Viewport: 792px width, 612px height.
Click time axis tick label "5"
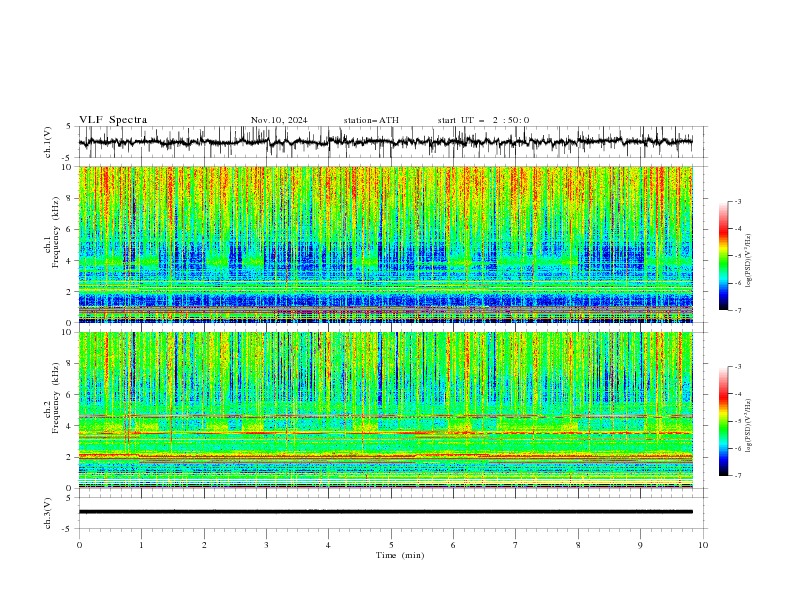coord(391,545)
